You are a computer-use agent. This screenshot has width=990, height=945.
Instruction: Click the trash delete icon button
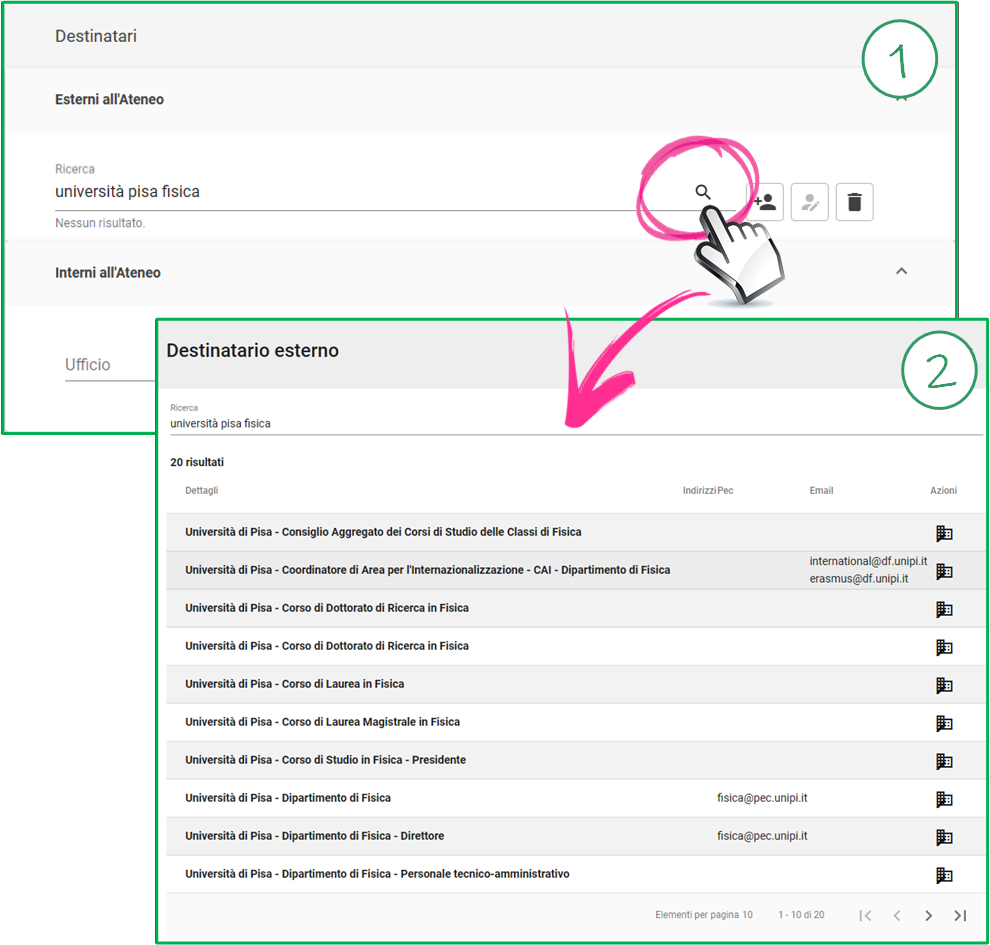[x=854, y=202]
